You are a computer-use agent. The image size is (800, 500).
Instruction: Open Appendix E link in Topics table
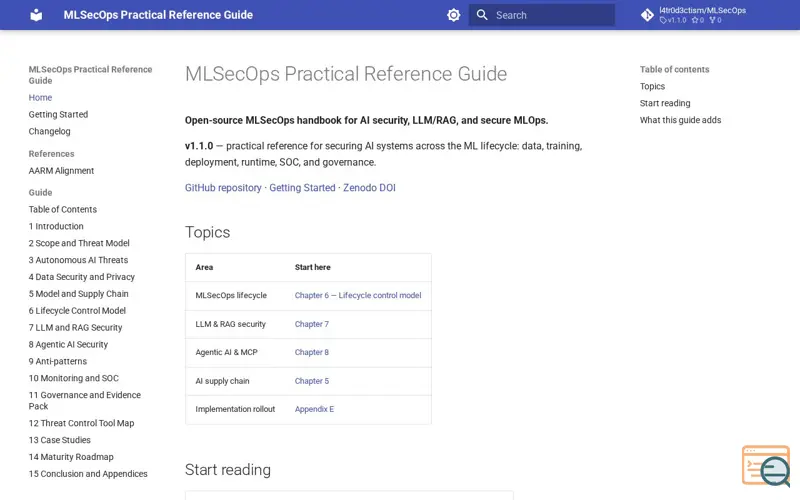(x=314, y=409)
